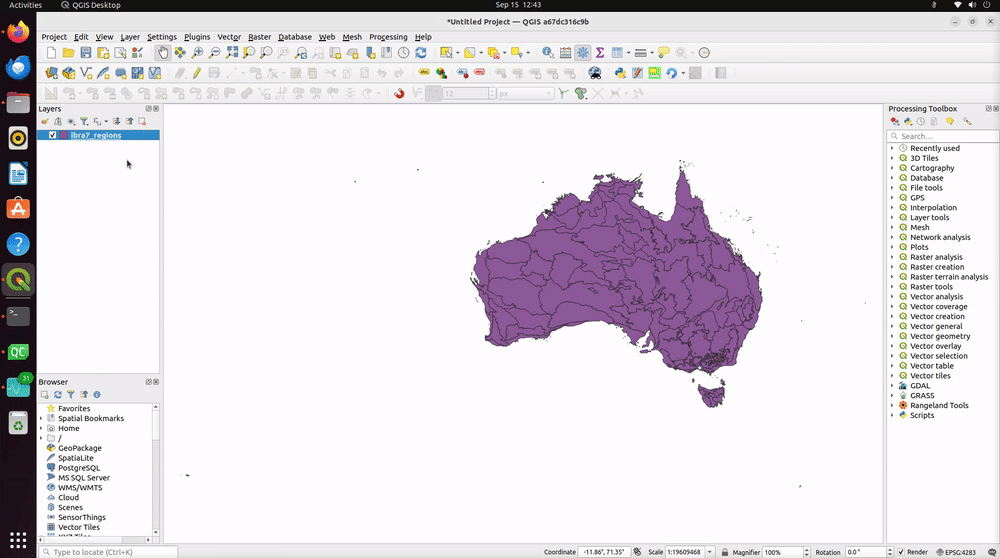Screen dimensions: 1000x558
Task: Expand the Vector geometry toolbox group
Action: (892, 336)
